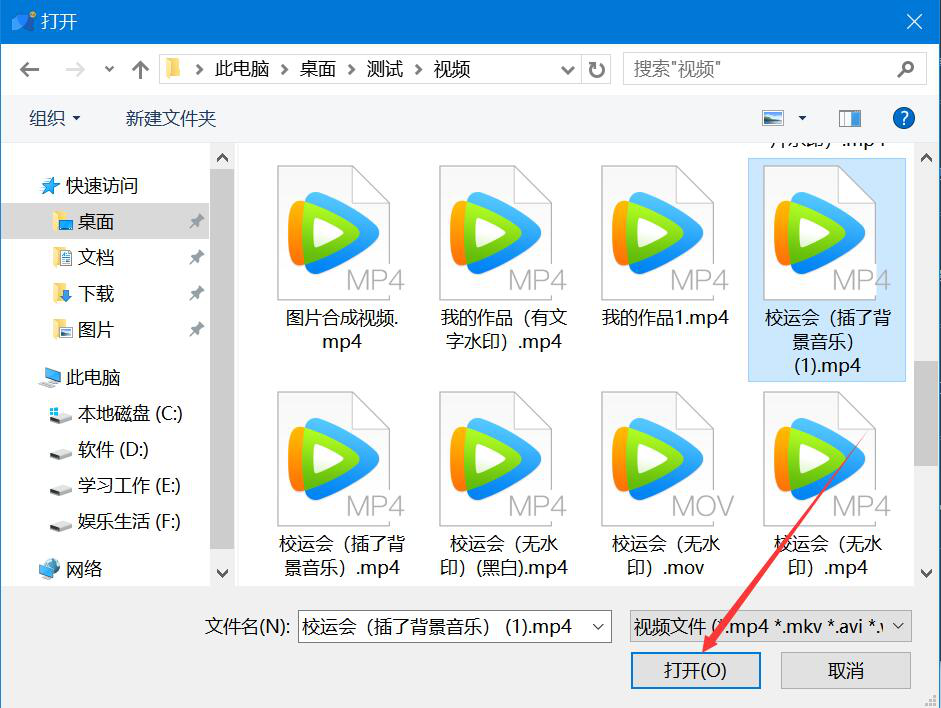Viewport: 941px width, 708px height.
Task: Open the view options dropdown arrow
Action: [x=802, y=118]
